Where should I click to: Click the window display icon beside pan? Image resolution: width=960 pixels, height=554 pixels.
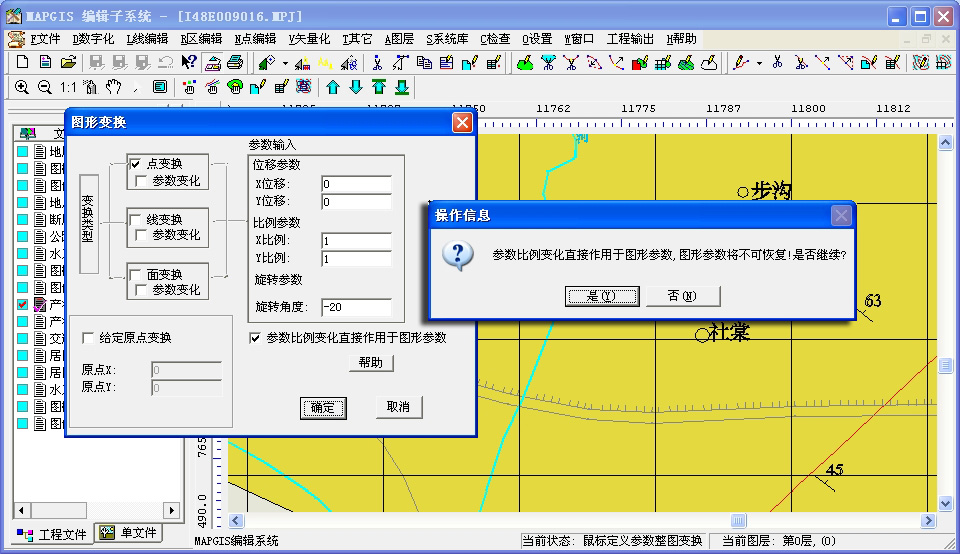click(160, 88)
